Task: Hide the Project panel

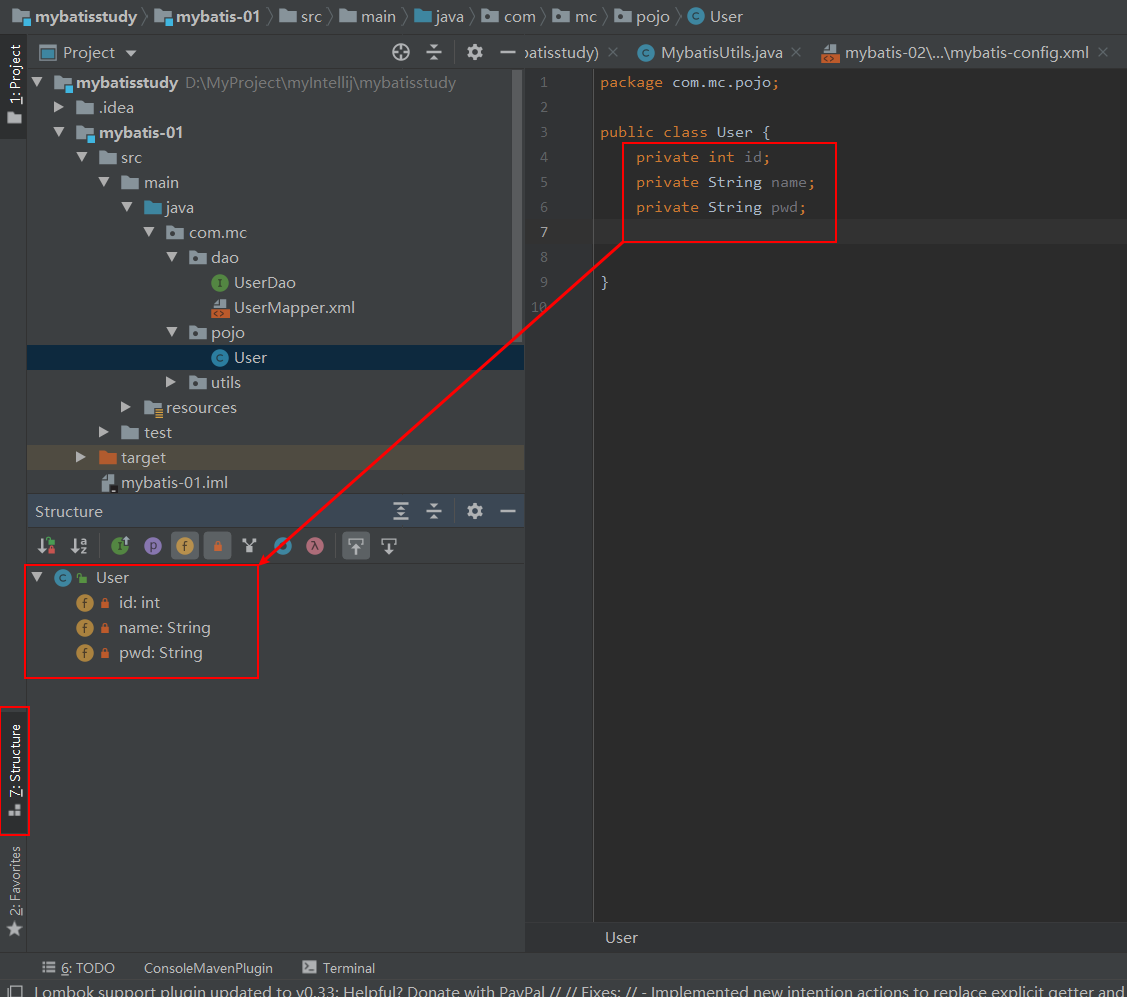Action: point(507,52)
